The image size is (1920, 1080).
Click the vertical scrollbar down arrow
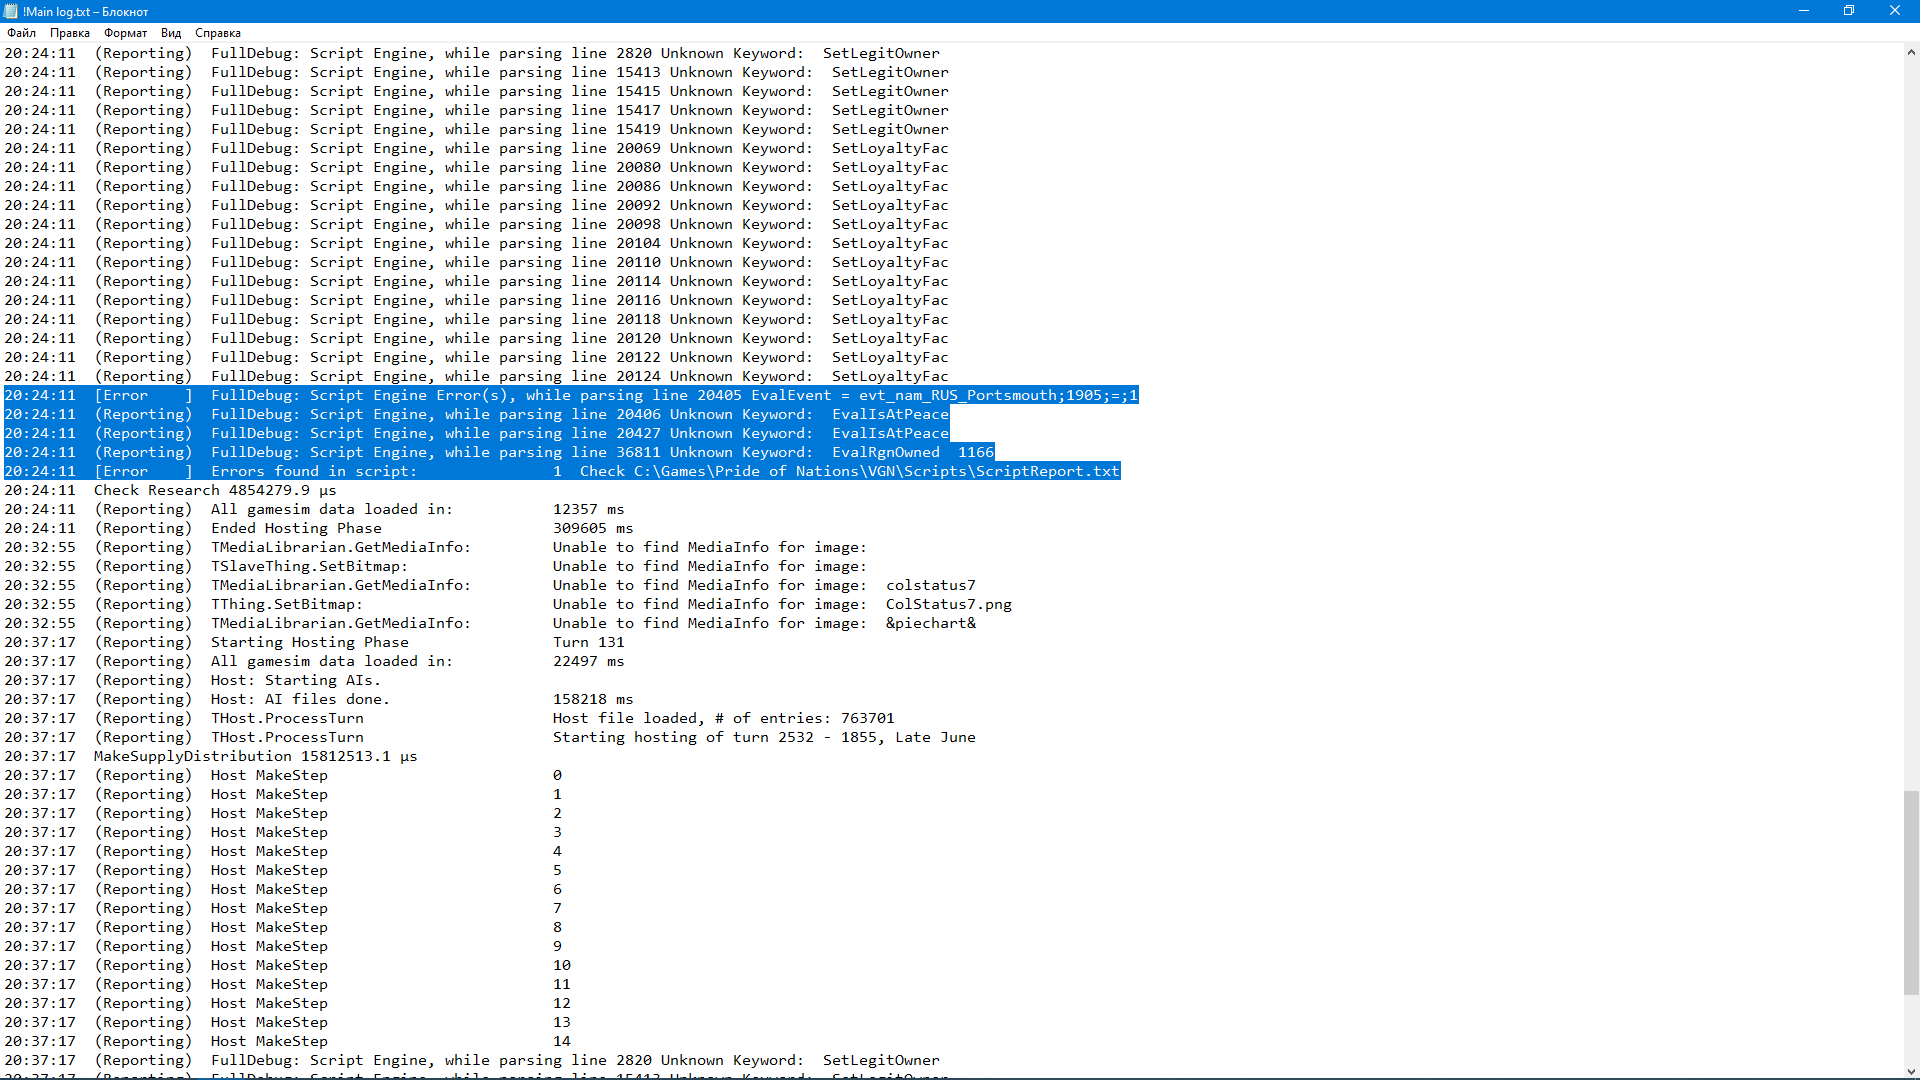[1911, 1071]
